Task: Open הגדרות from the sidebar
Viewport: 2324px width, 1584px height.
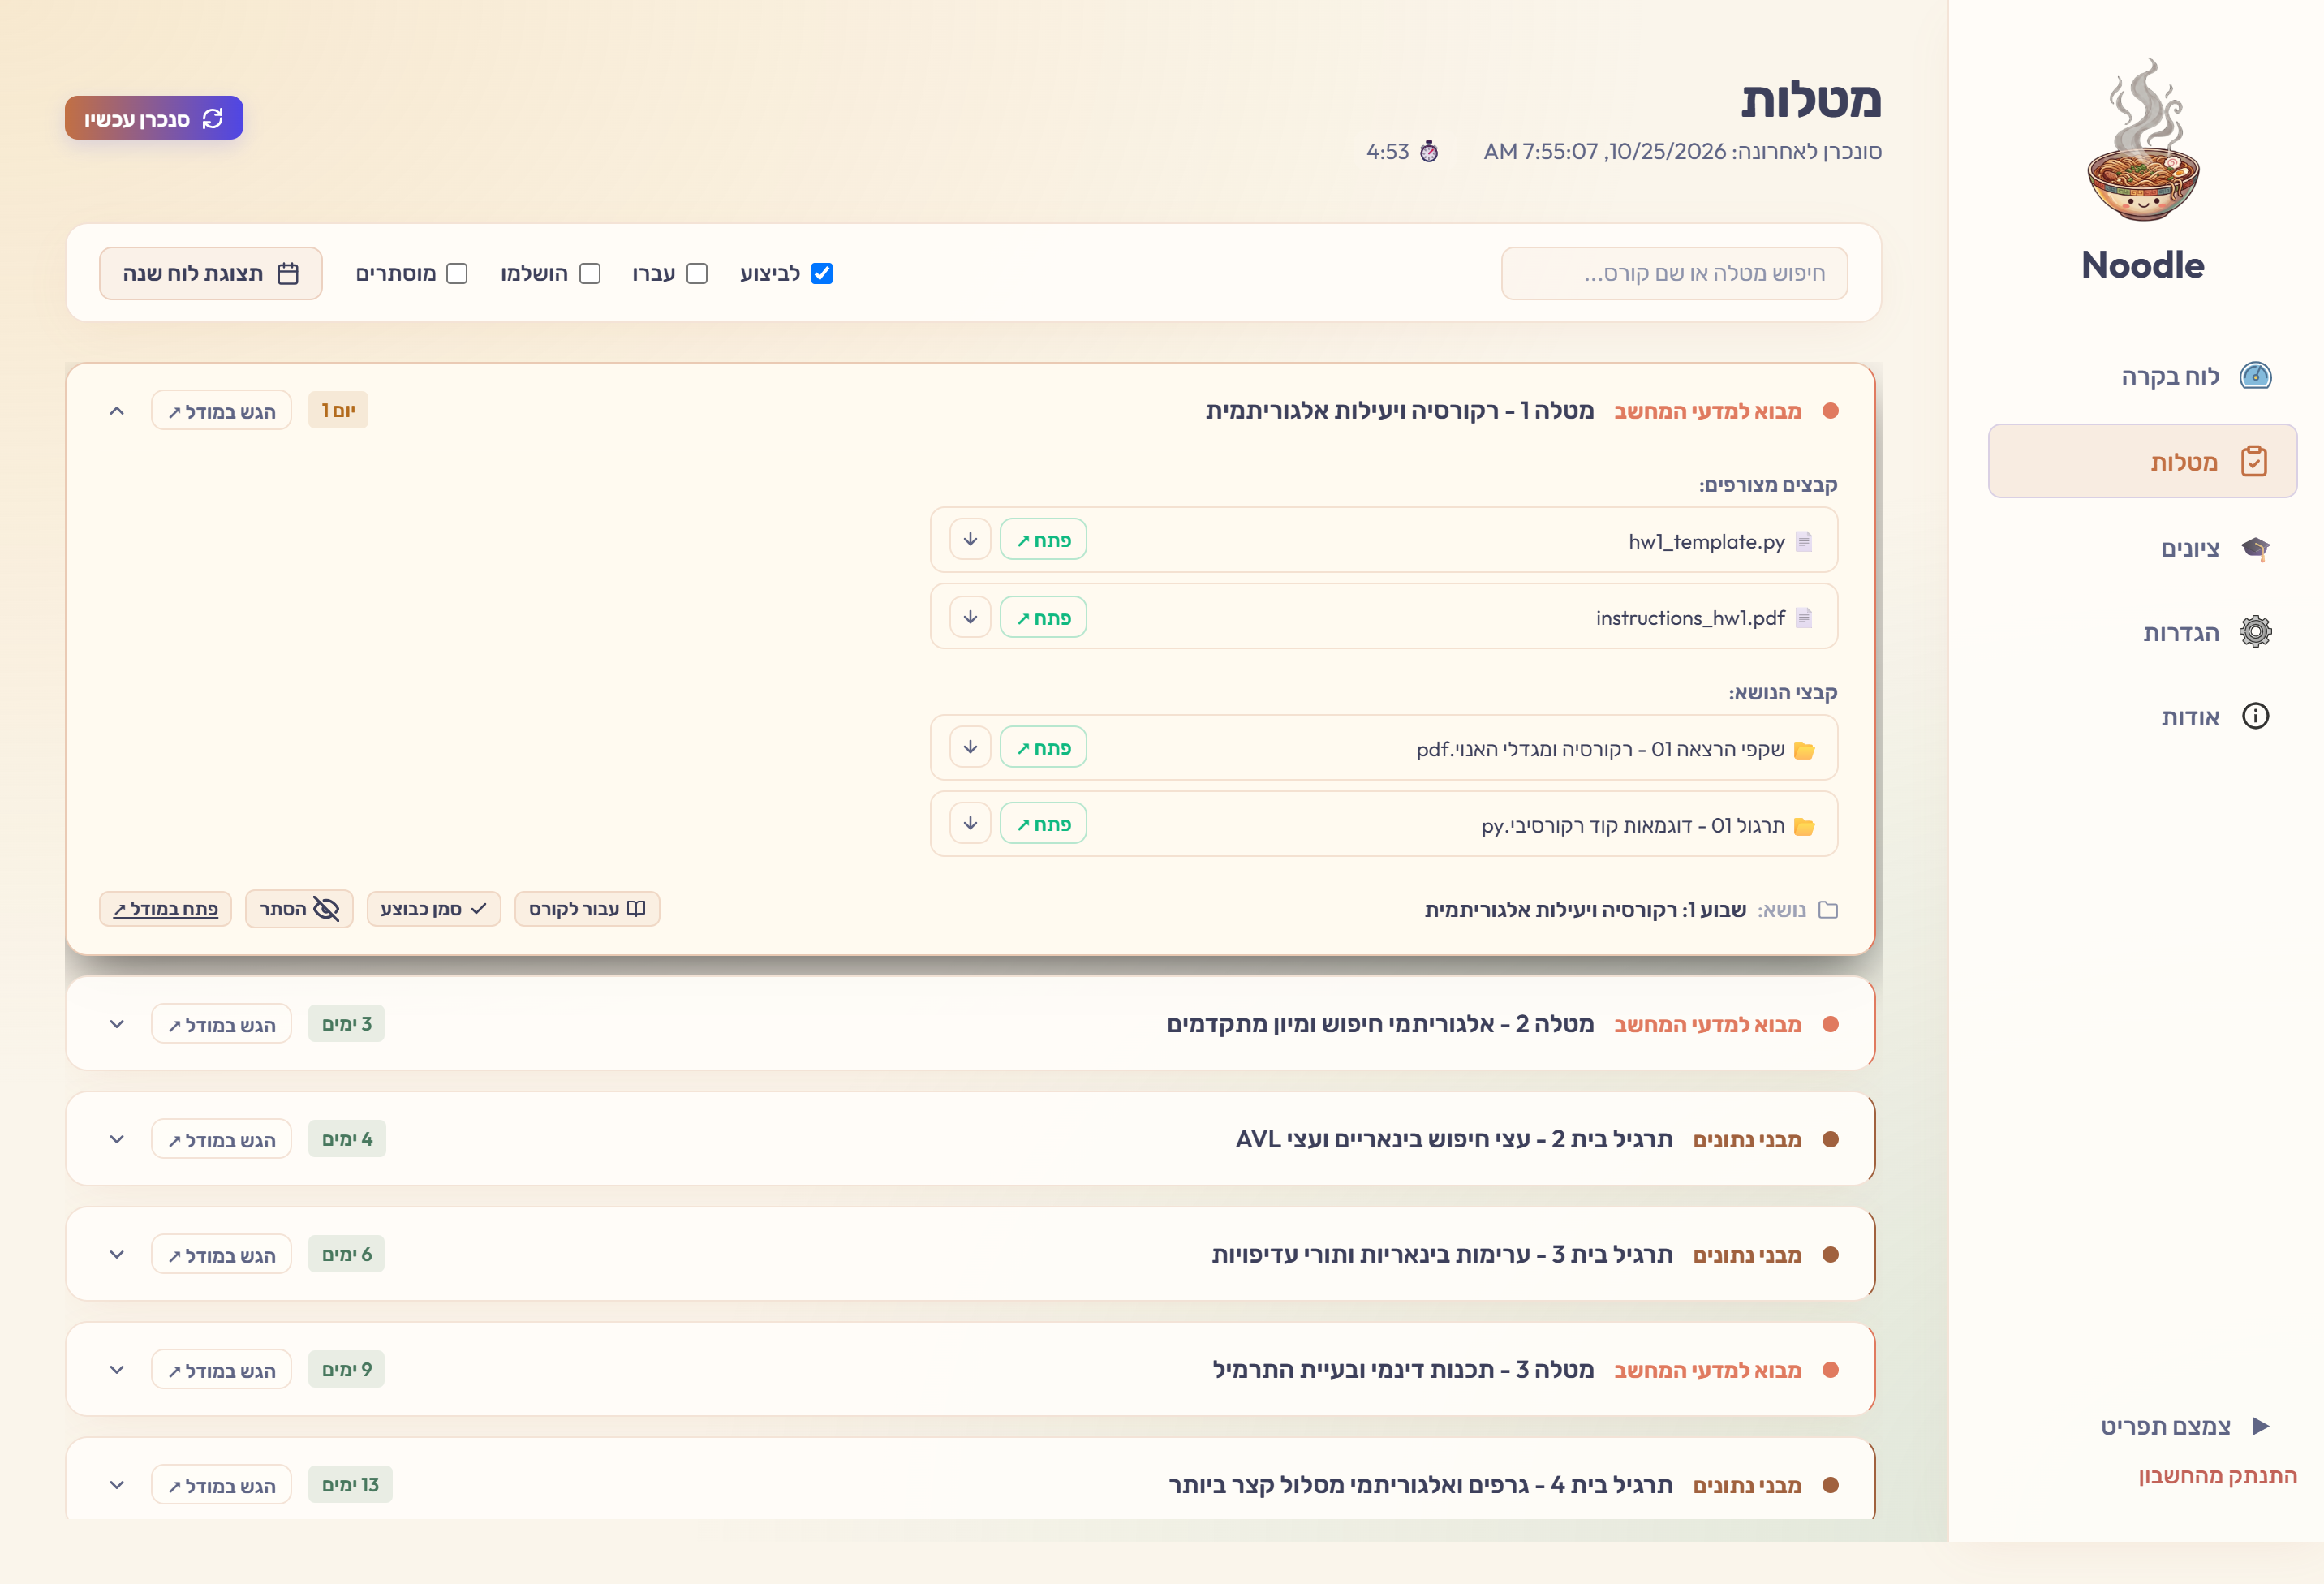Action: 2142,632
